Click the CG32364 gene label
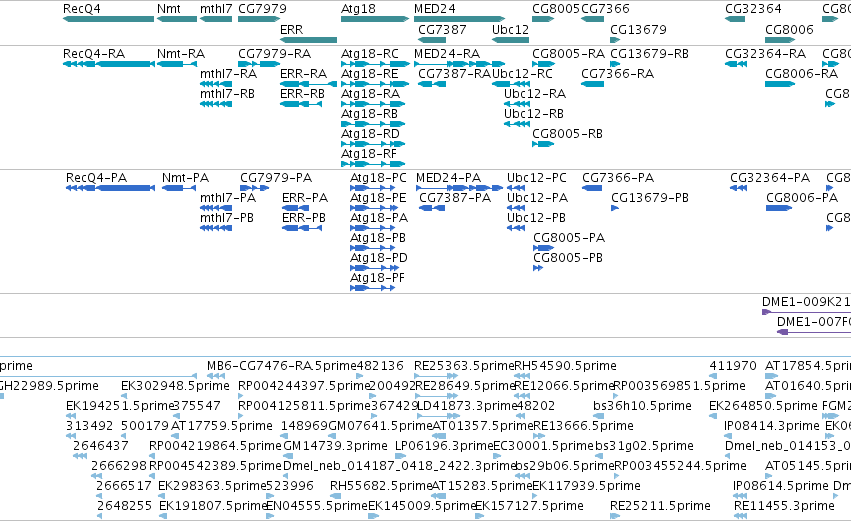The height and width of the screenshot is (521, 851). click(753, 9)
